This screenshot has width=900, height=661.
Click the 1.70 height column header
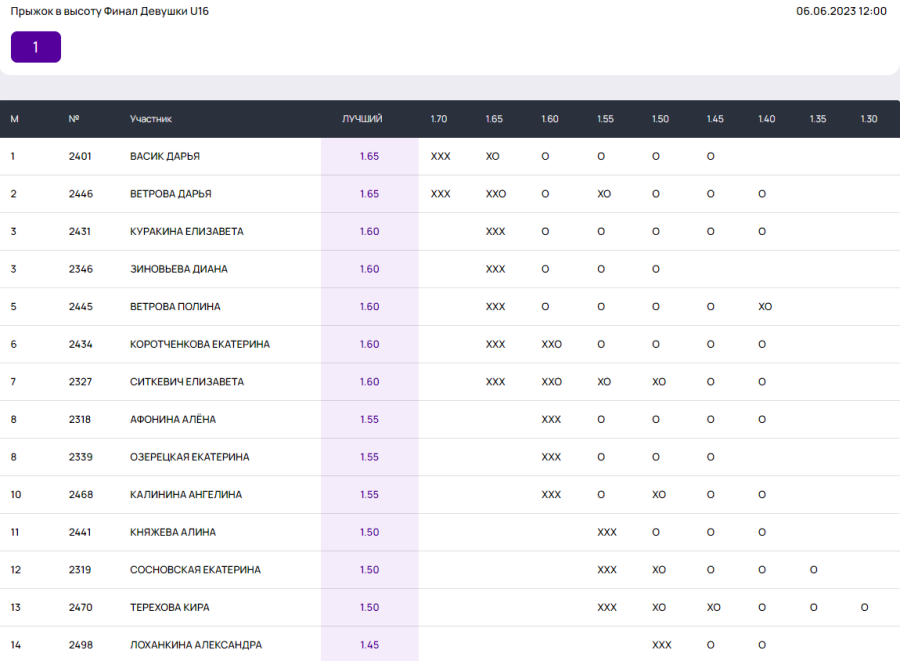tap(439, 119)
